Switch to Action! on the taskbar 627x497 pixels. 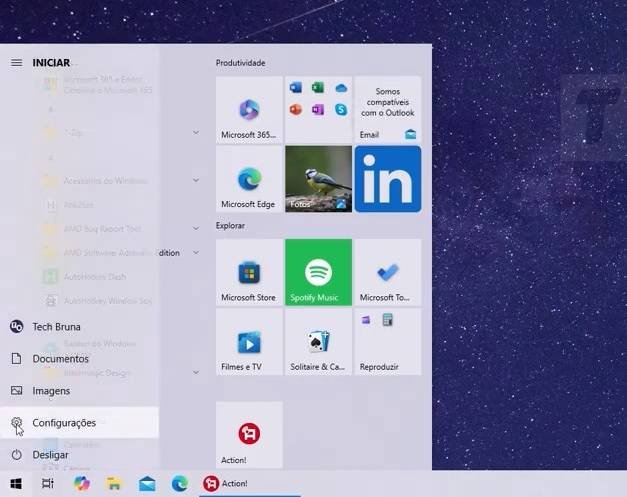pyautogui.click(x=250, y=484)
